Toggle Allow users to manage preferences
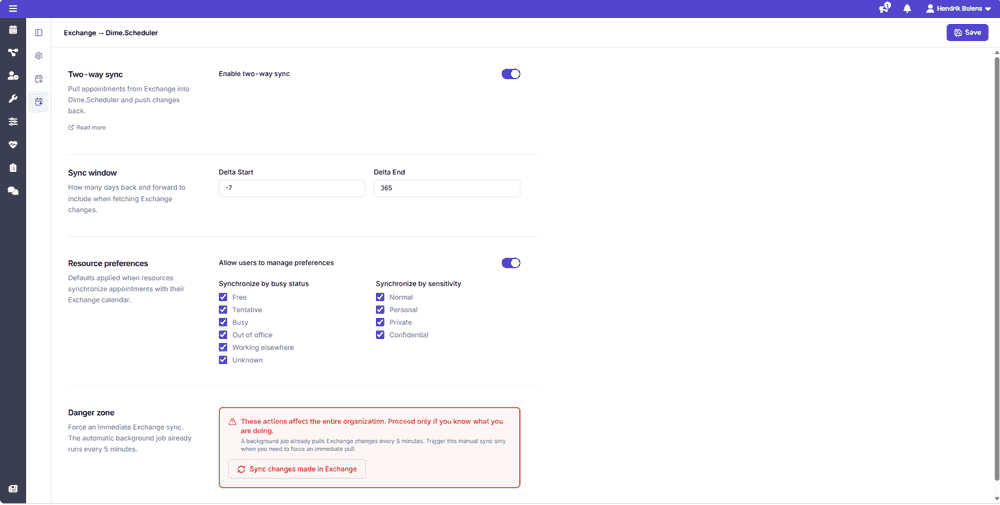1000x505 pixels. 511,263
